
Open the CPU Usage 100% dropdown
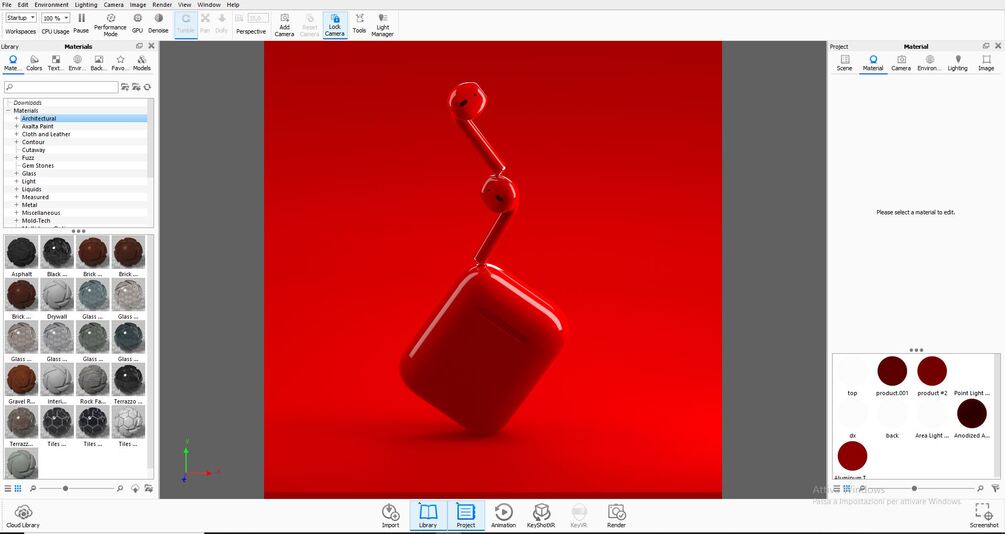pos(56,18)
